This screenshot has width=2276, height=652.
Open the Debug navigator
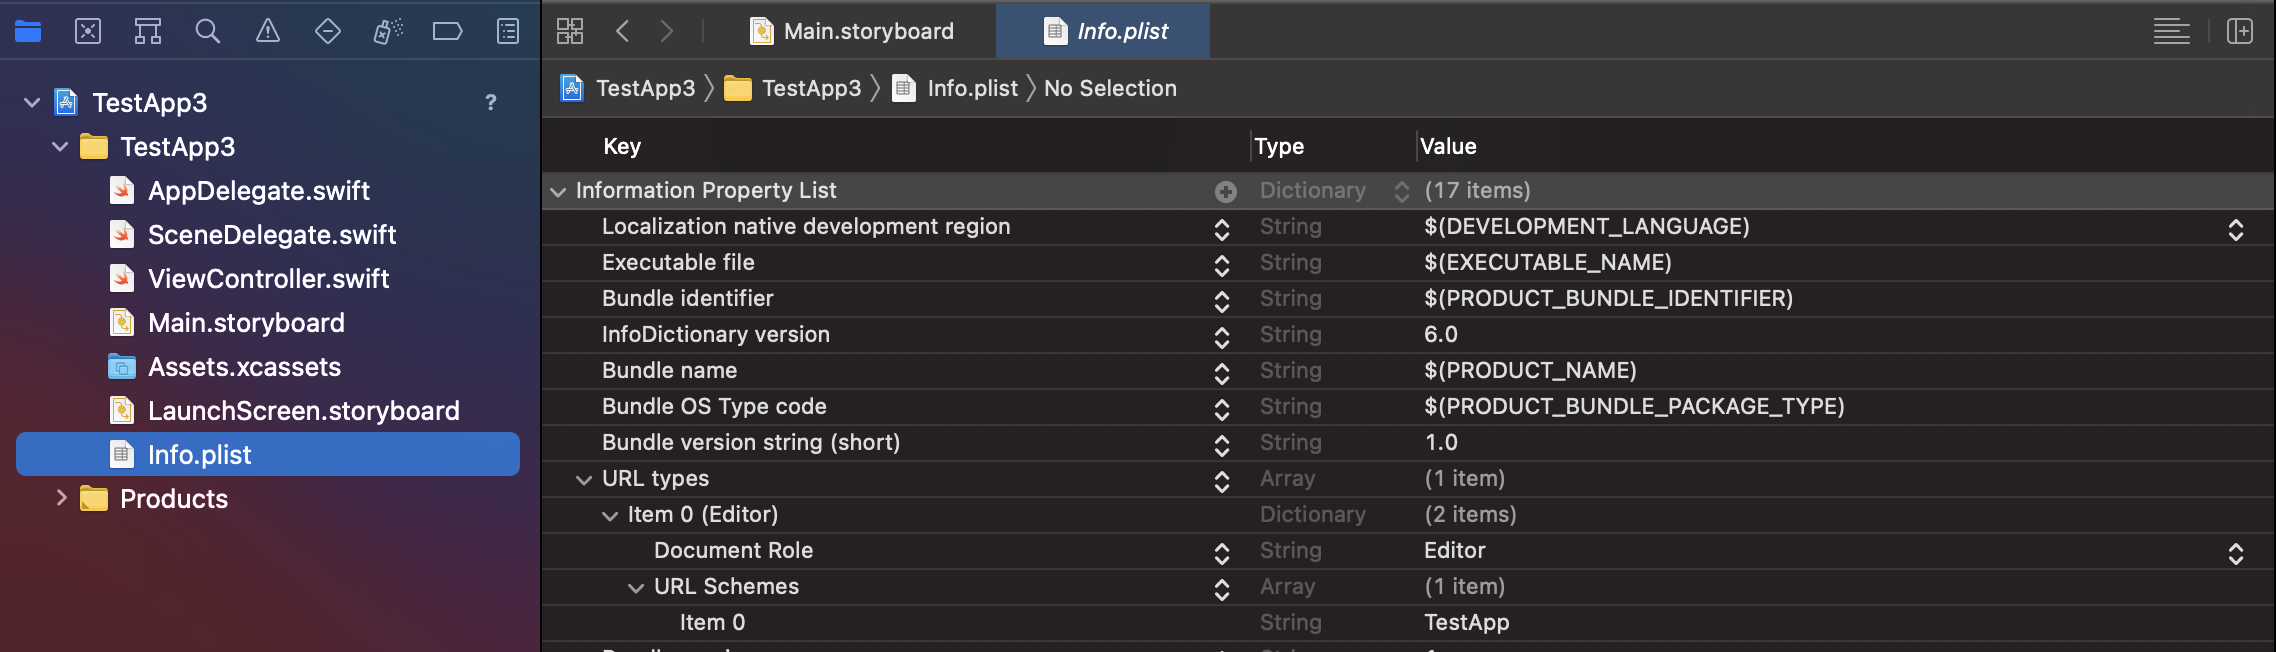[388, 32]
